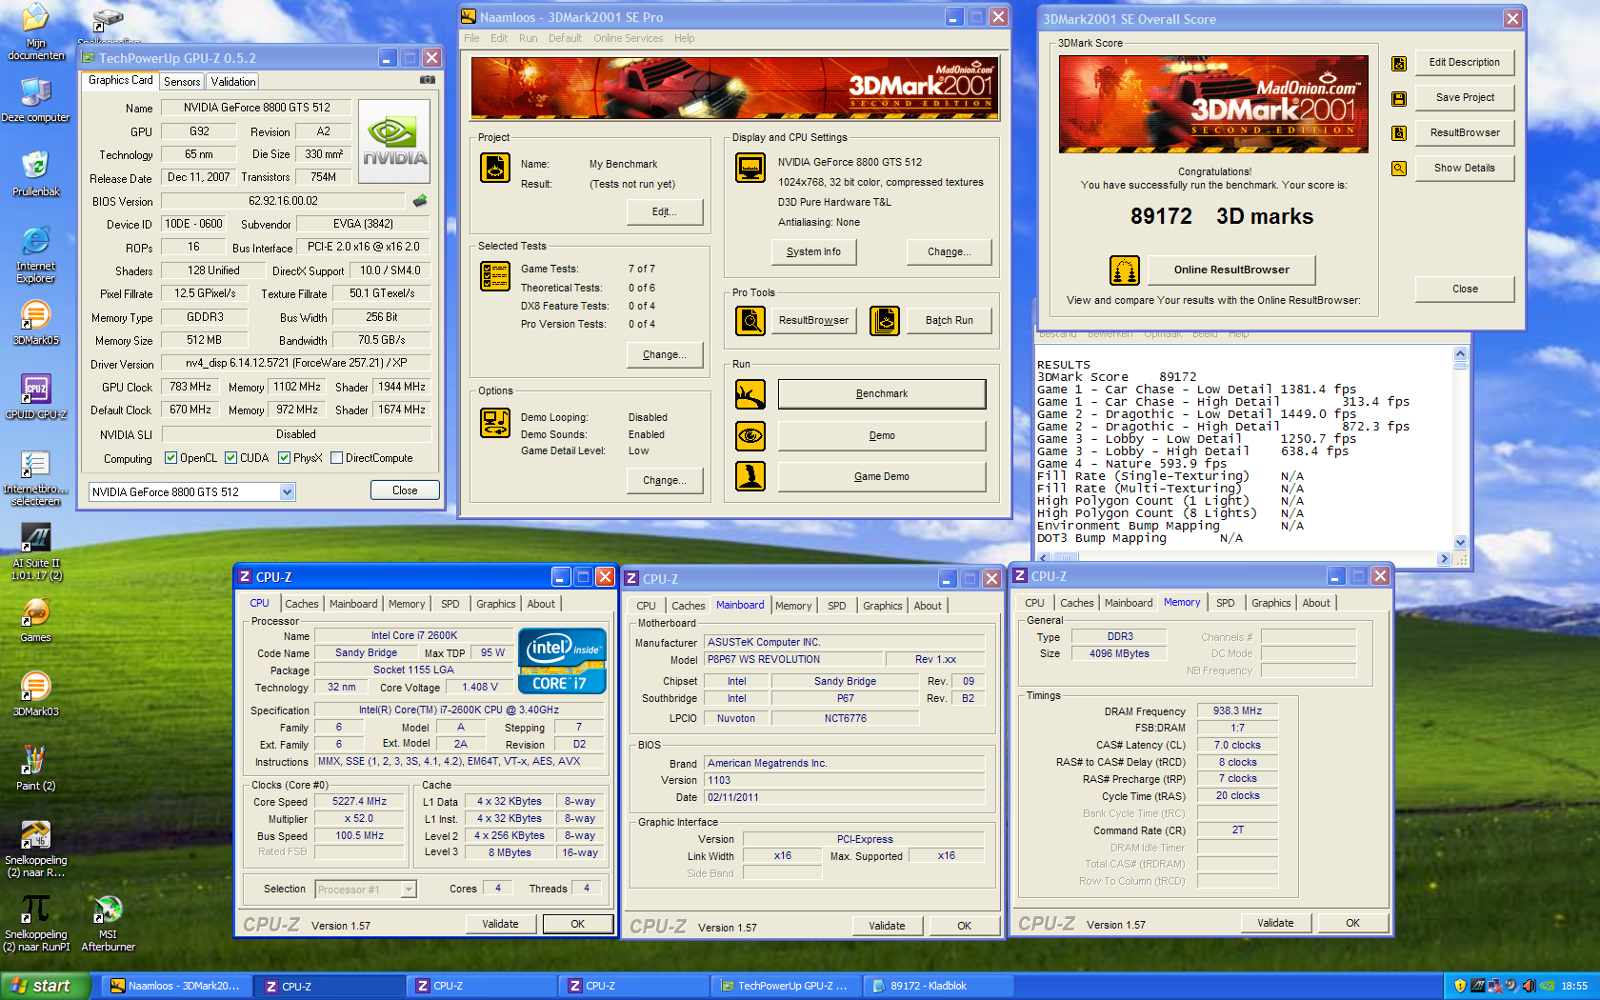Screen dimensions: 1600x1000
Task: Click the Show Details button
Action: point(1465,168)
